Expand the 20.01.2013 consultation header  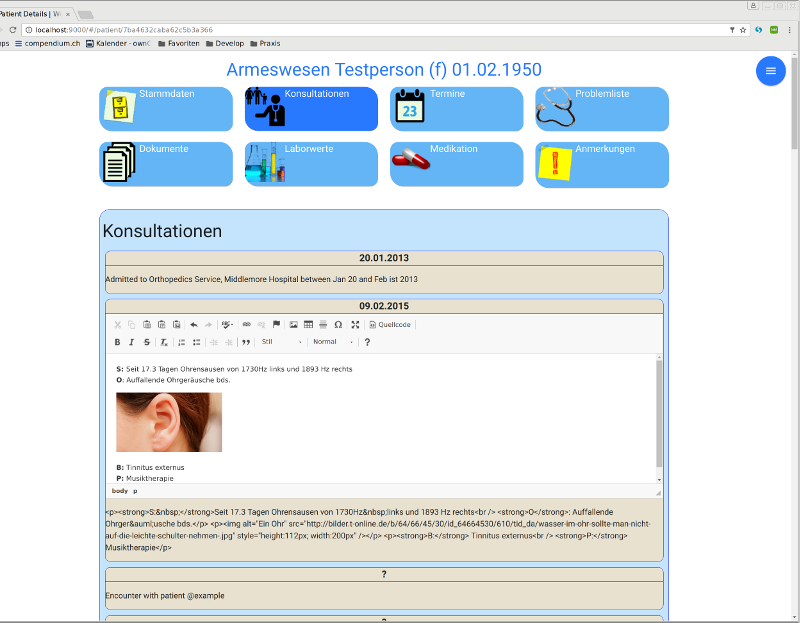pos(384,258)
